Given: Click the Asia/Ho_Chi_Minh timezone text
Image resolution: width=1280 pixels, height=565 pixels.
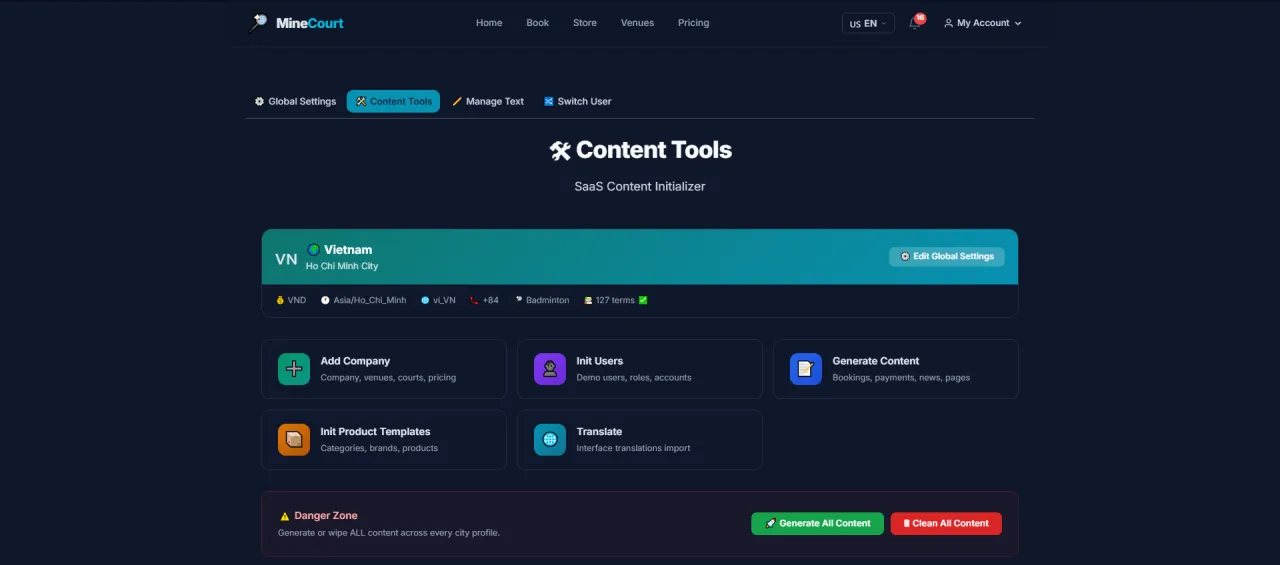Looking at the screenshot, I should [370, 300].
